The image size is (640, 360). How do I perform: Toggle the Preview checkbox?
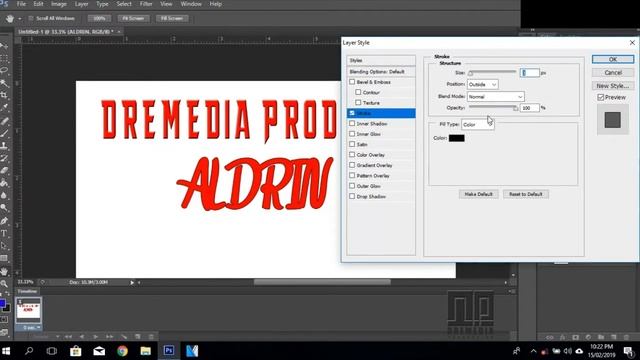600,97
